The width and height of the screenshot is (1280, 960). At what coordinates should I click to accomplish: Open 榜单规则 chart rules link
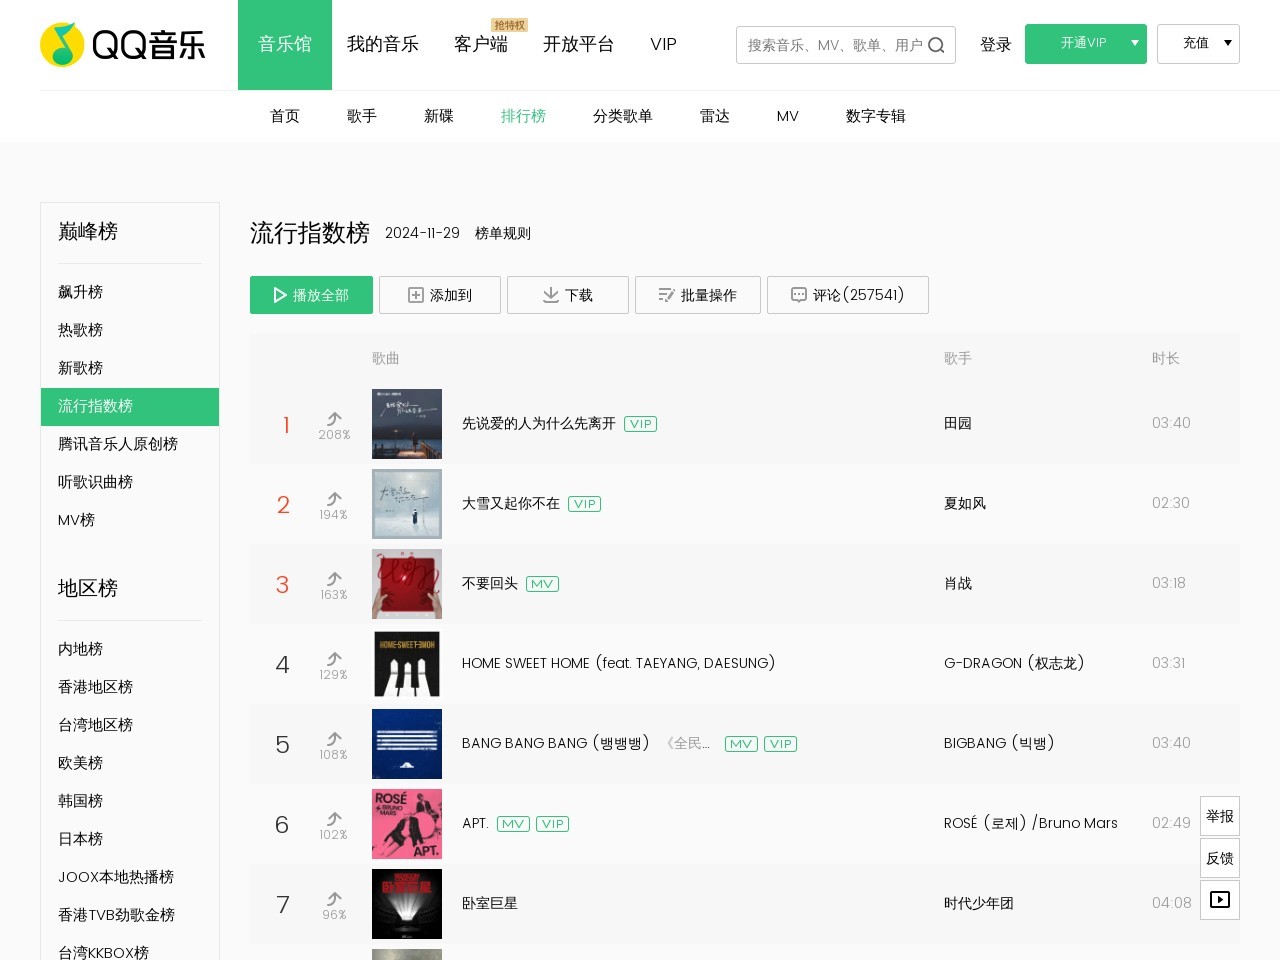click(x=502, y=233)
